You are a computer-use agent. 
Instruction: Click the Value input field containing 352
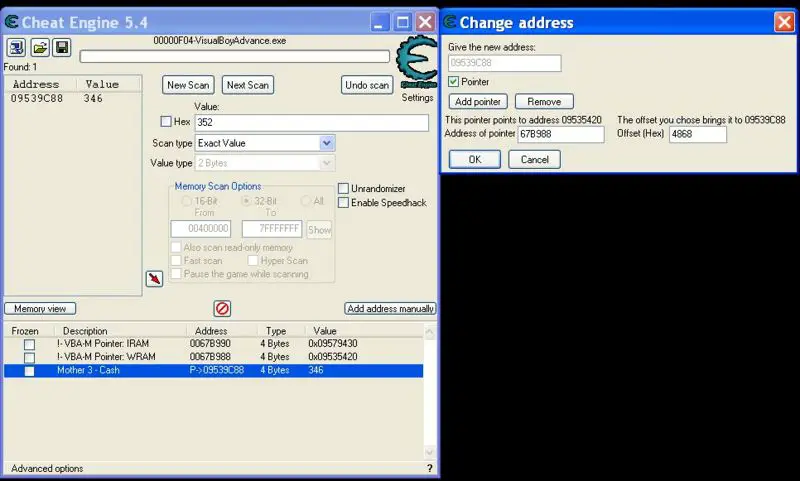tap(312, 122)
